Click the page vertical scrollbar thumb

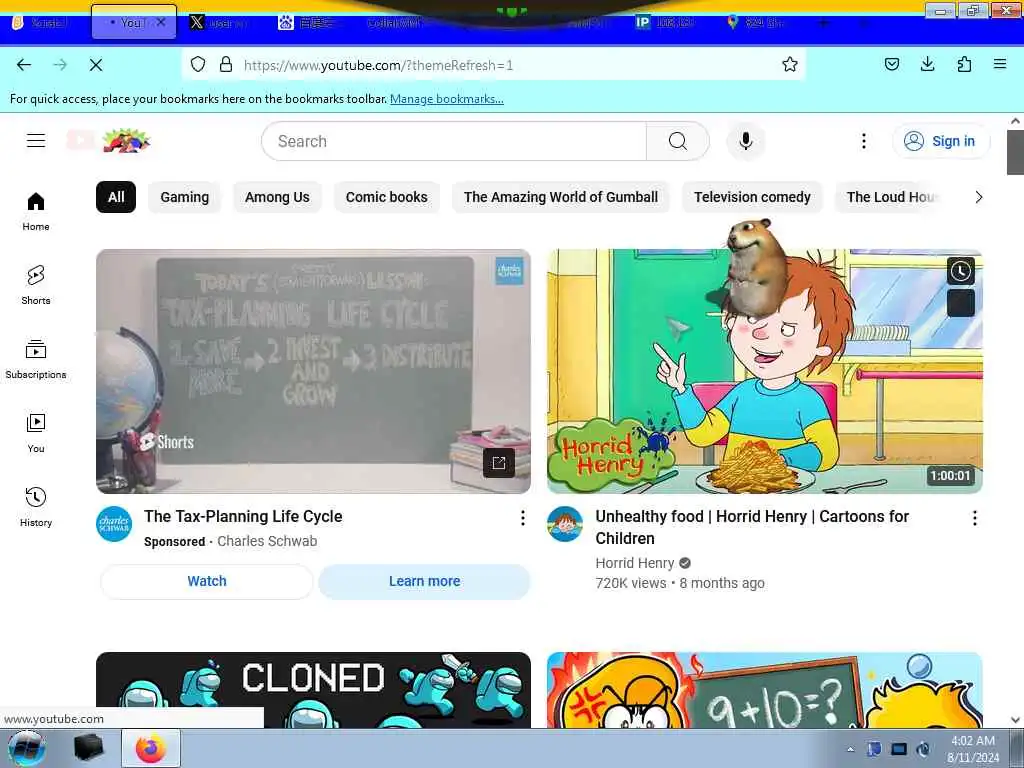pos(1015,152)
